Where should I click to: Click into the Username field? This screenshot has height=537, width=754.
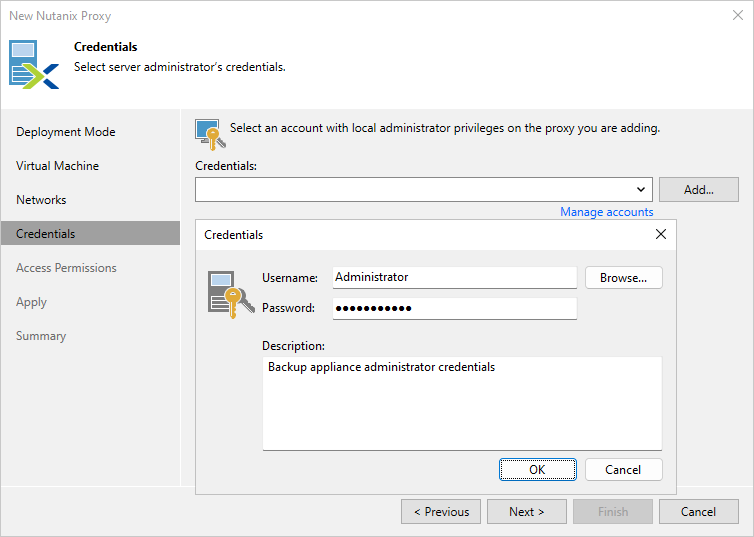(x=454, y=278)
